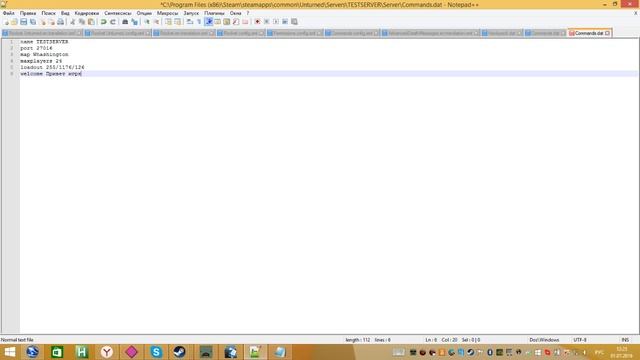Viewport: 640px width, 360px height.
Task: Click the Save Recorded Macro icon
Action: pos(294,22)
